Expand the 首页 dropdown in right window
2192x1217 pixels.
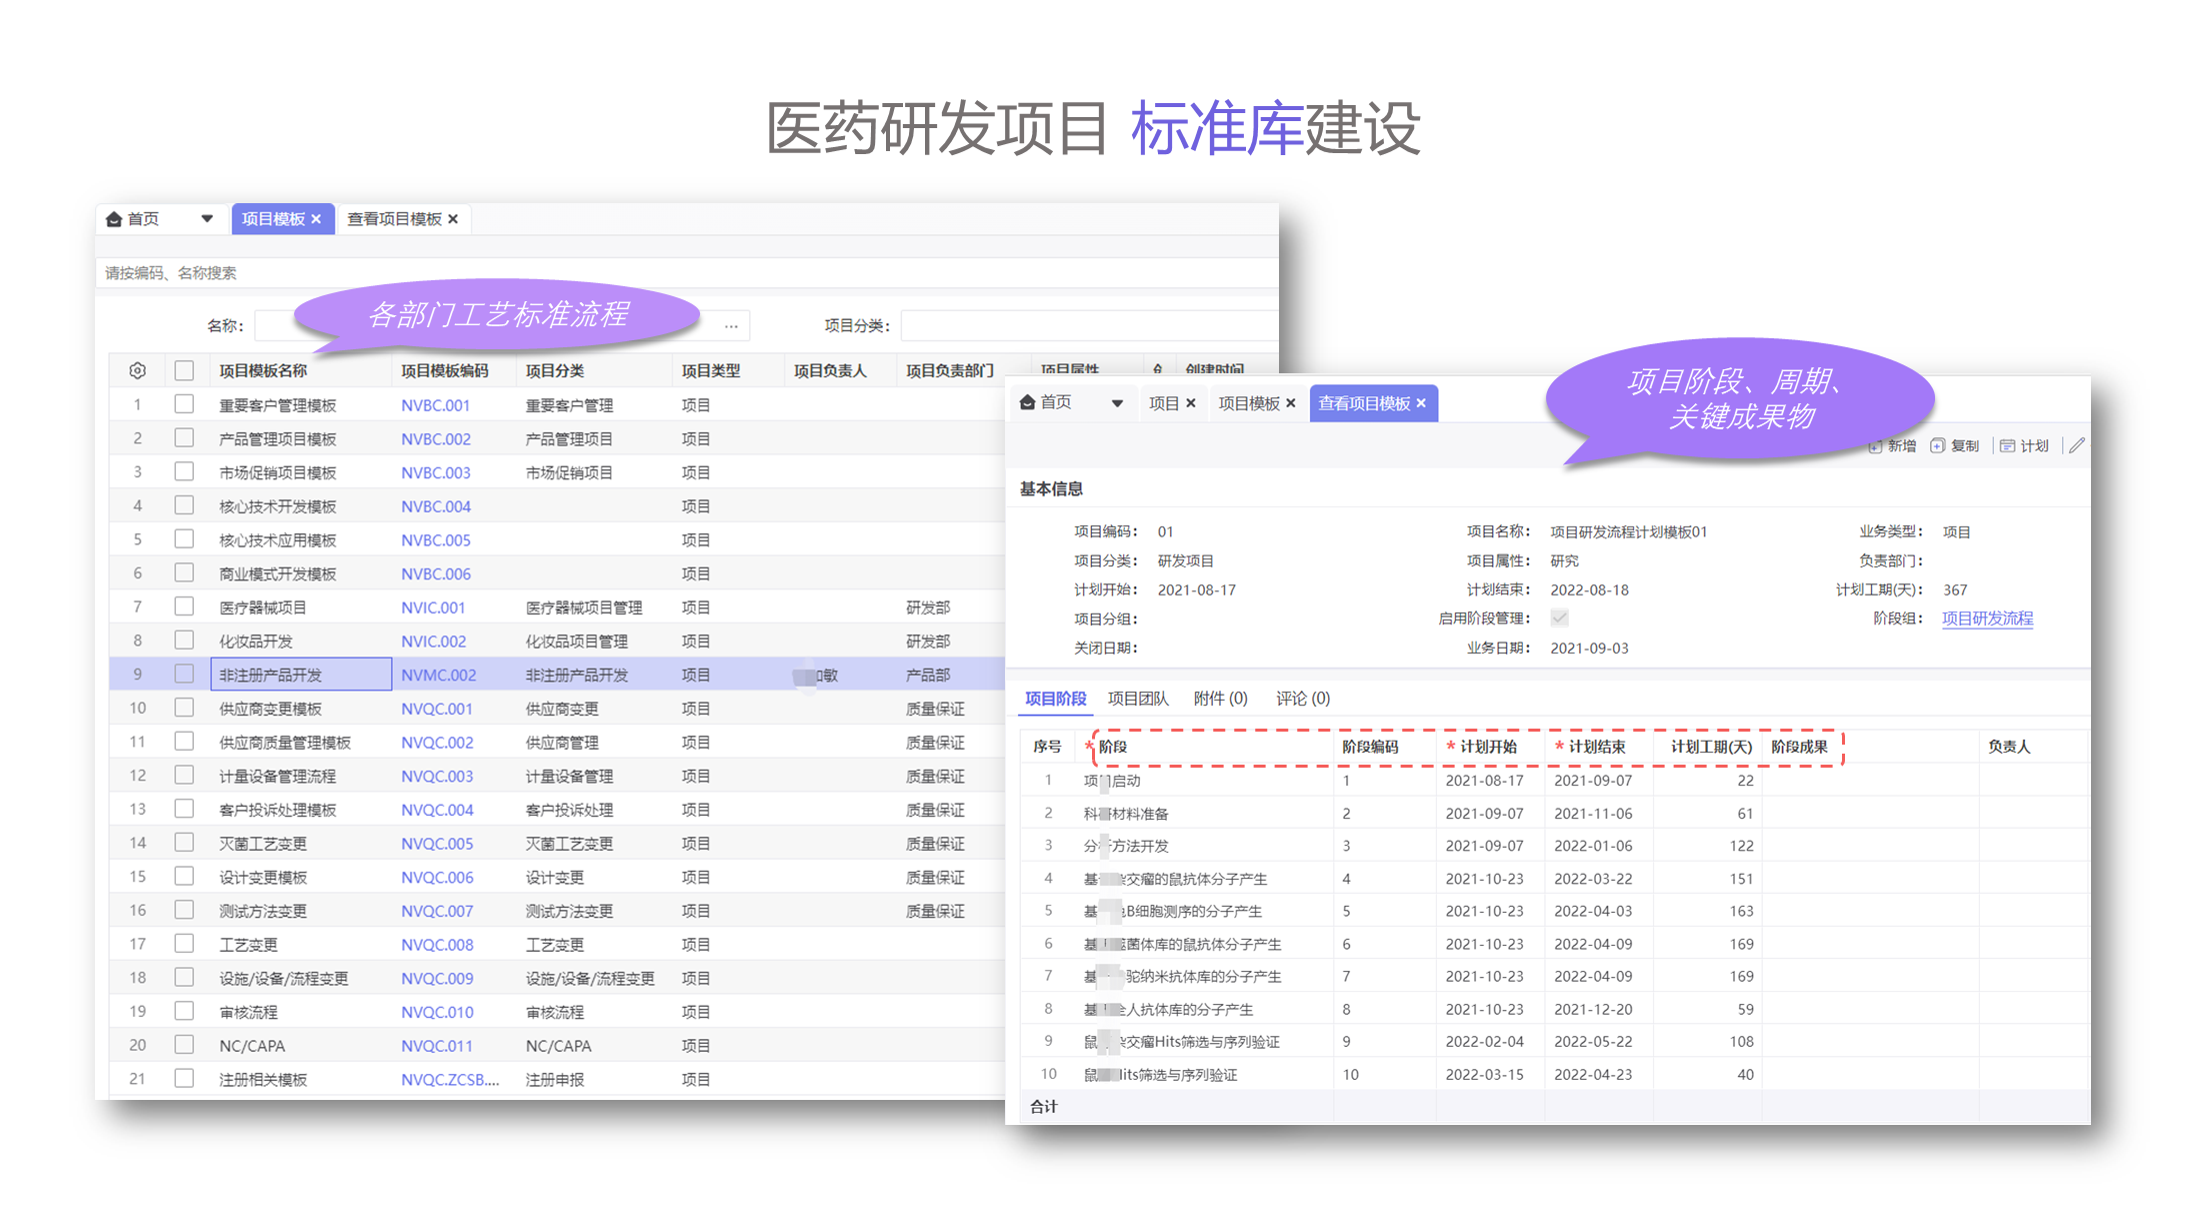[1117, 403]
